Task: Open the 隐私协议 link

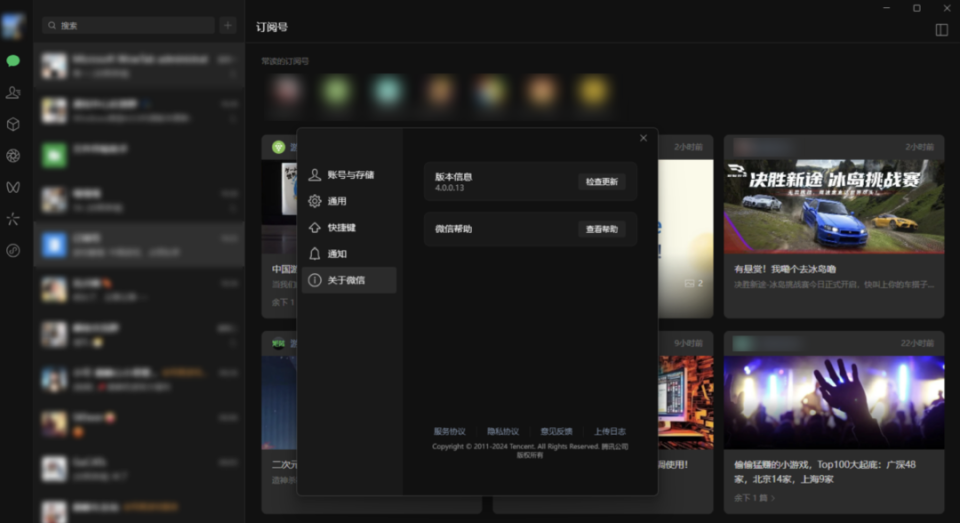Action: pos(503,431)
